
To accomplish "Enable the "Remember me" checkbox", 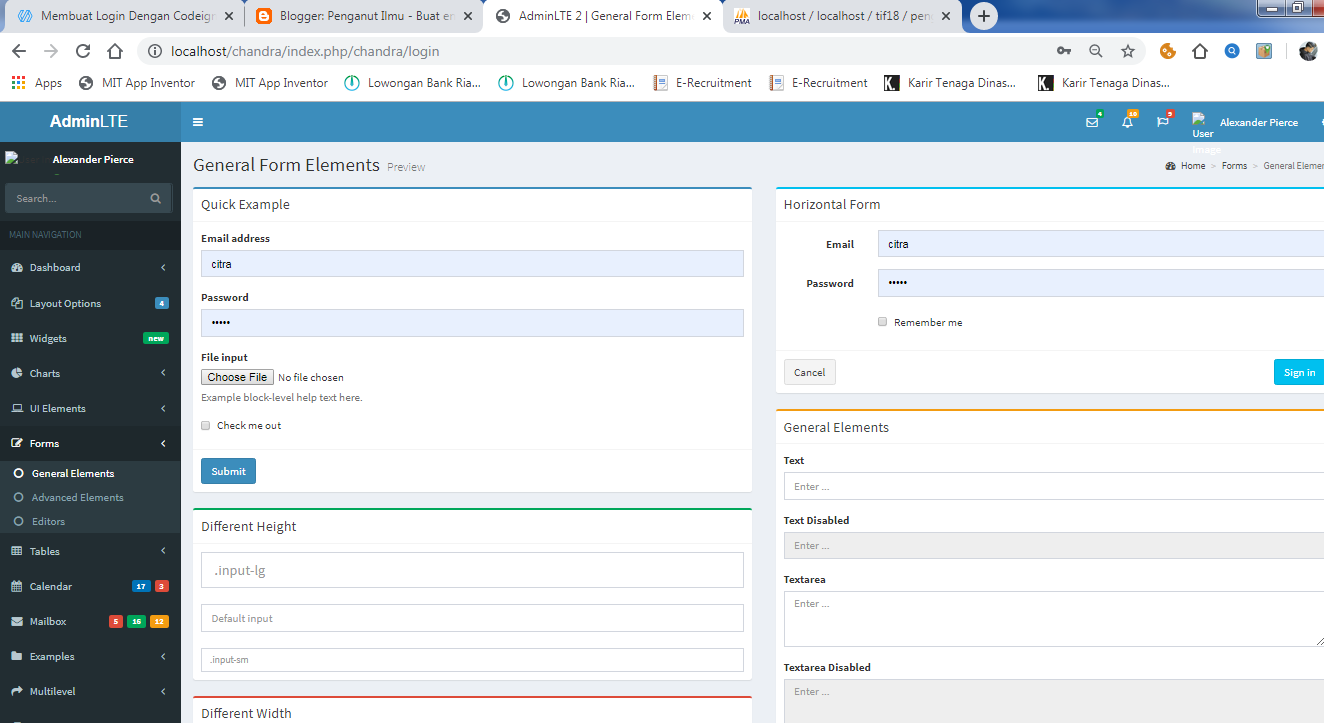I will coord(882,322).
